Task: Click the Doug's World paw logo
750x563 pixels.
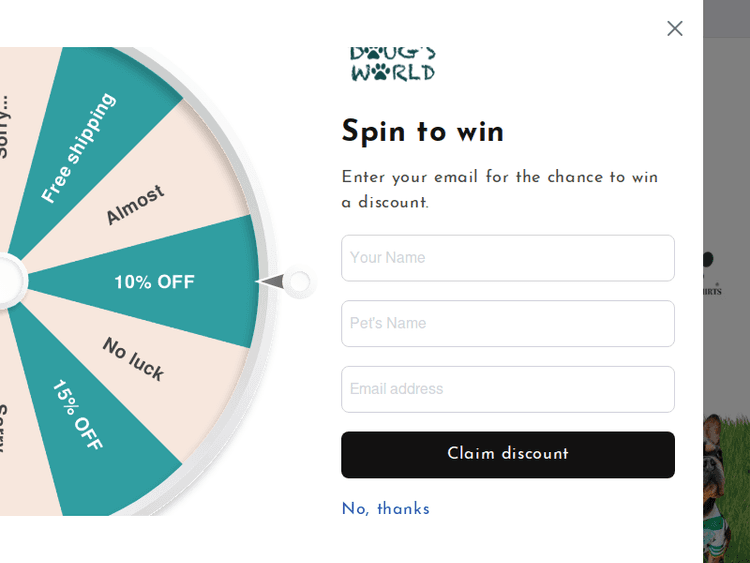Action: pyautogui.click(x=392, y=63)
